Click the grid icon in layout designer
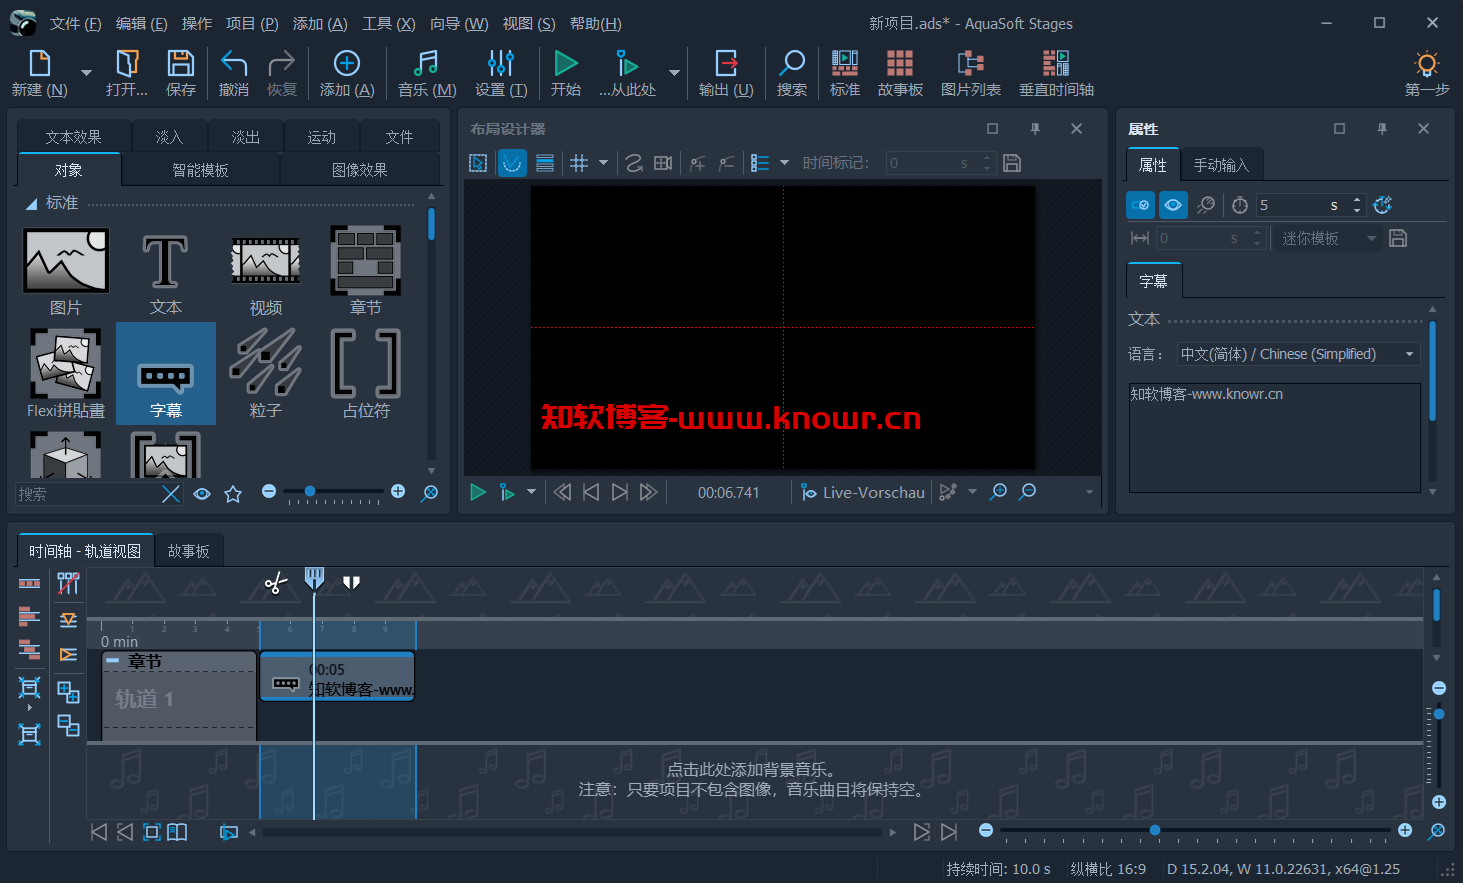This screenshot has width=1463, height=883. pos(579,163)
